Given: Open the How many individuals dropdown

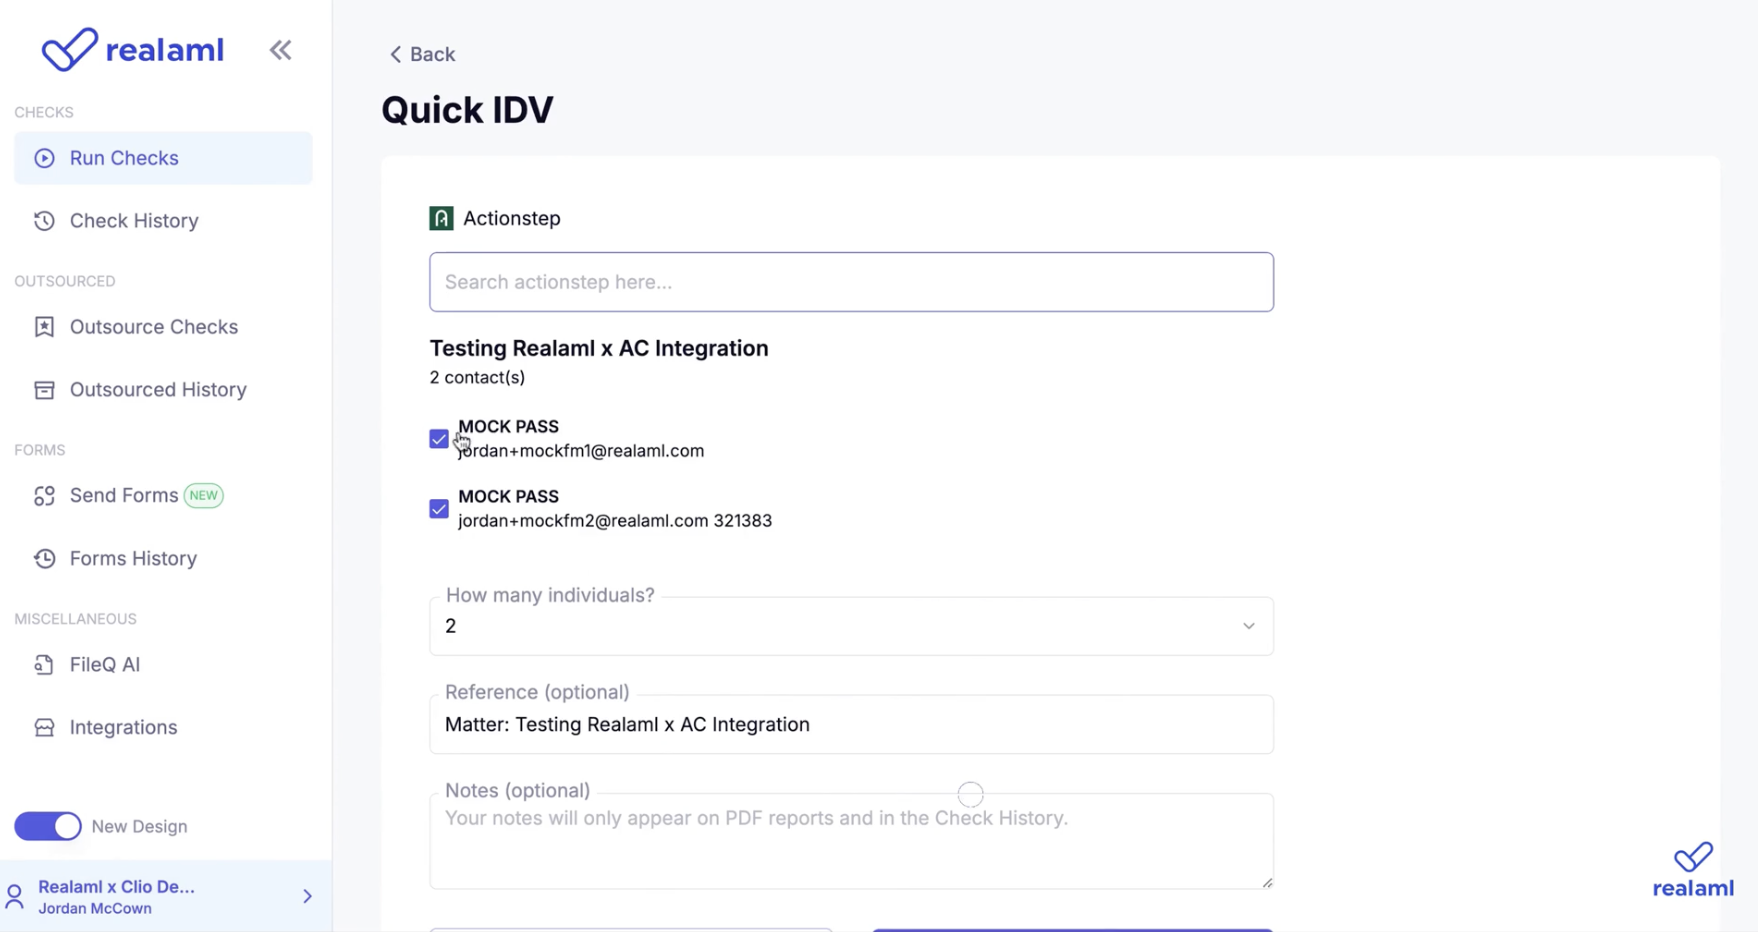Looking at the screenshot, I should pyautogui.click(x=851, y=626).
